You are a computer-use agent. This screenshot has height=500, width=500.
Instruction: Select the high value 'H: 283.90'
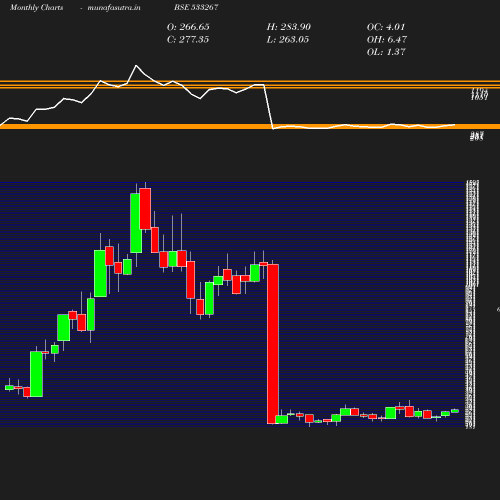[289, 27]
